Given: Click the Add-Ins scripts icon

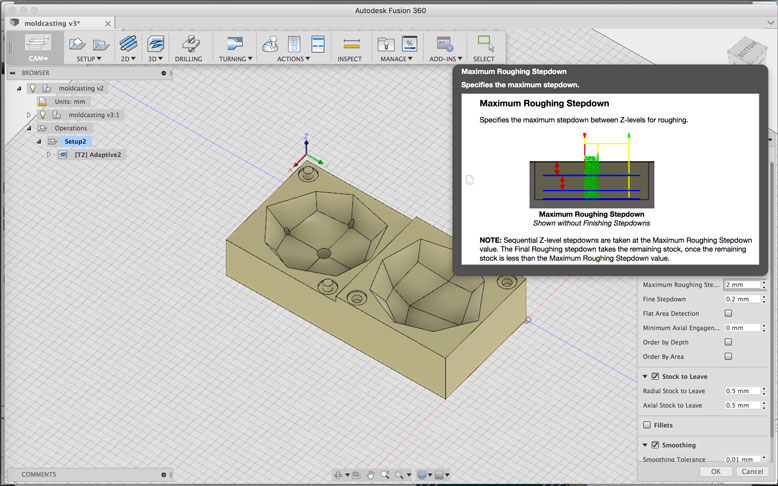Looking at the screenshot, I should click(445, 44).
